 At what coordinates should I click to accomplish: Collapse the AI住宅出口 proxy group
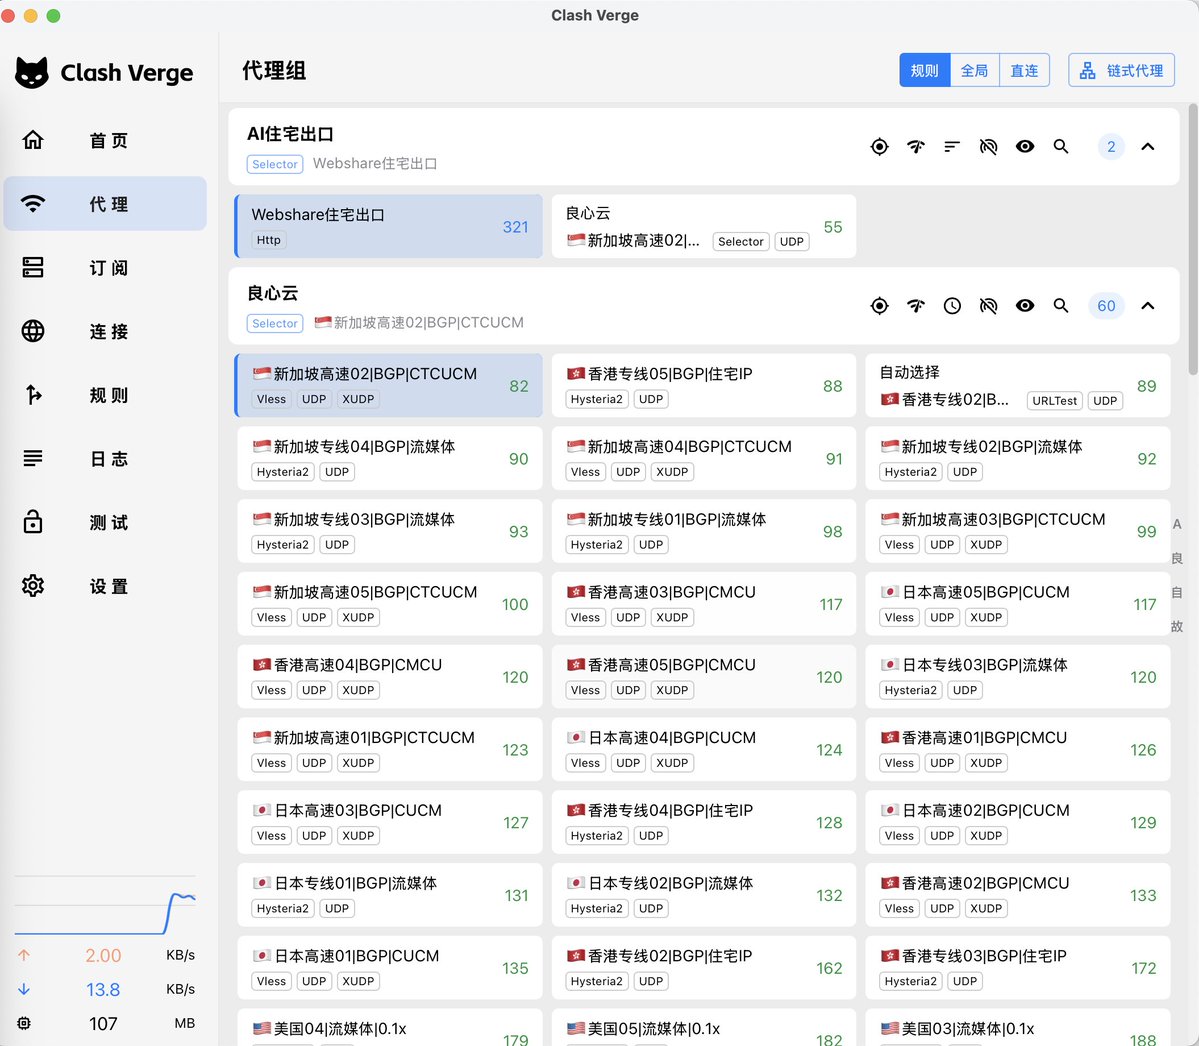pyautogui.click(x=1148, y=146)
